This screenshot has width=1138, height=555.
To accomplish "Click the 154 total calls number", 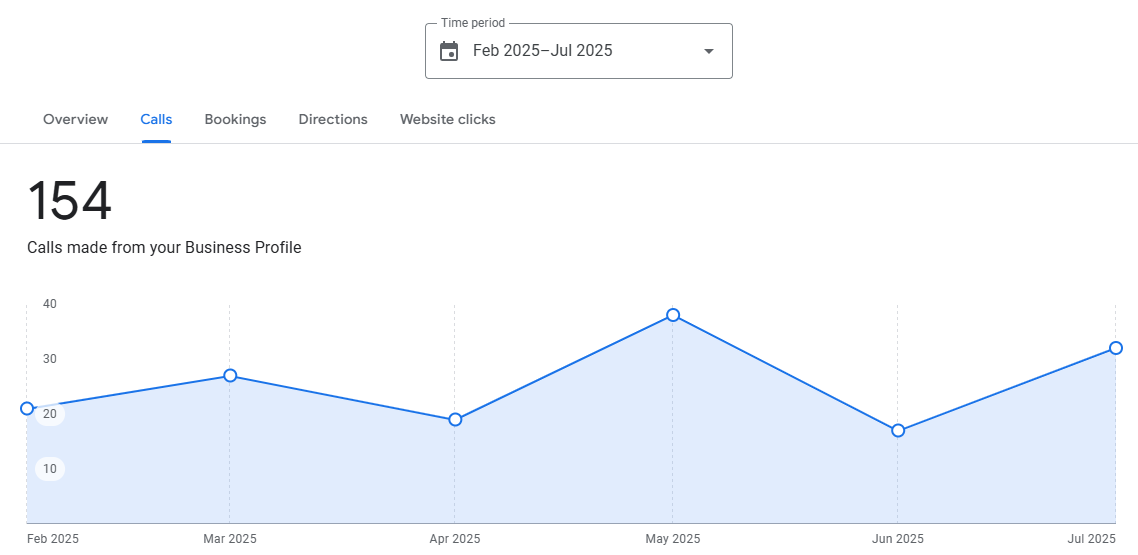I will tap(69, 201).
